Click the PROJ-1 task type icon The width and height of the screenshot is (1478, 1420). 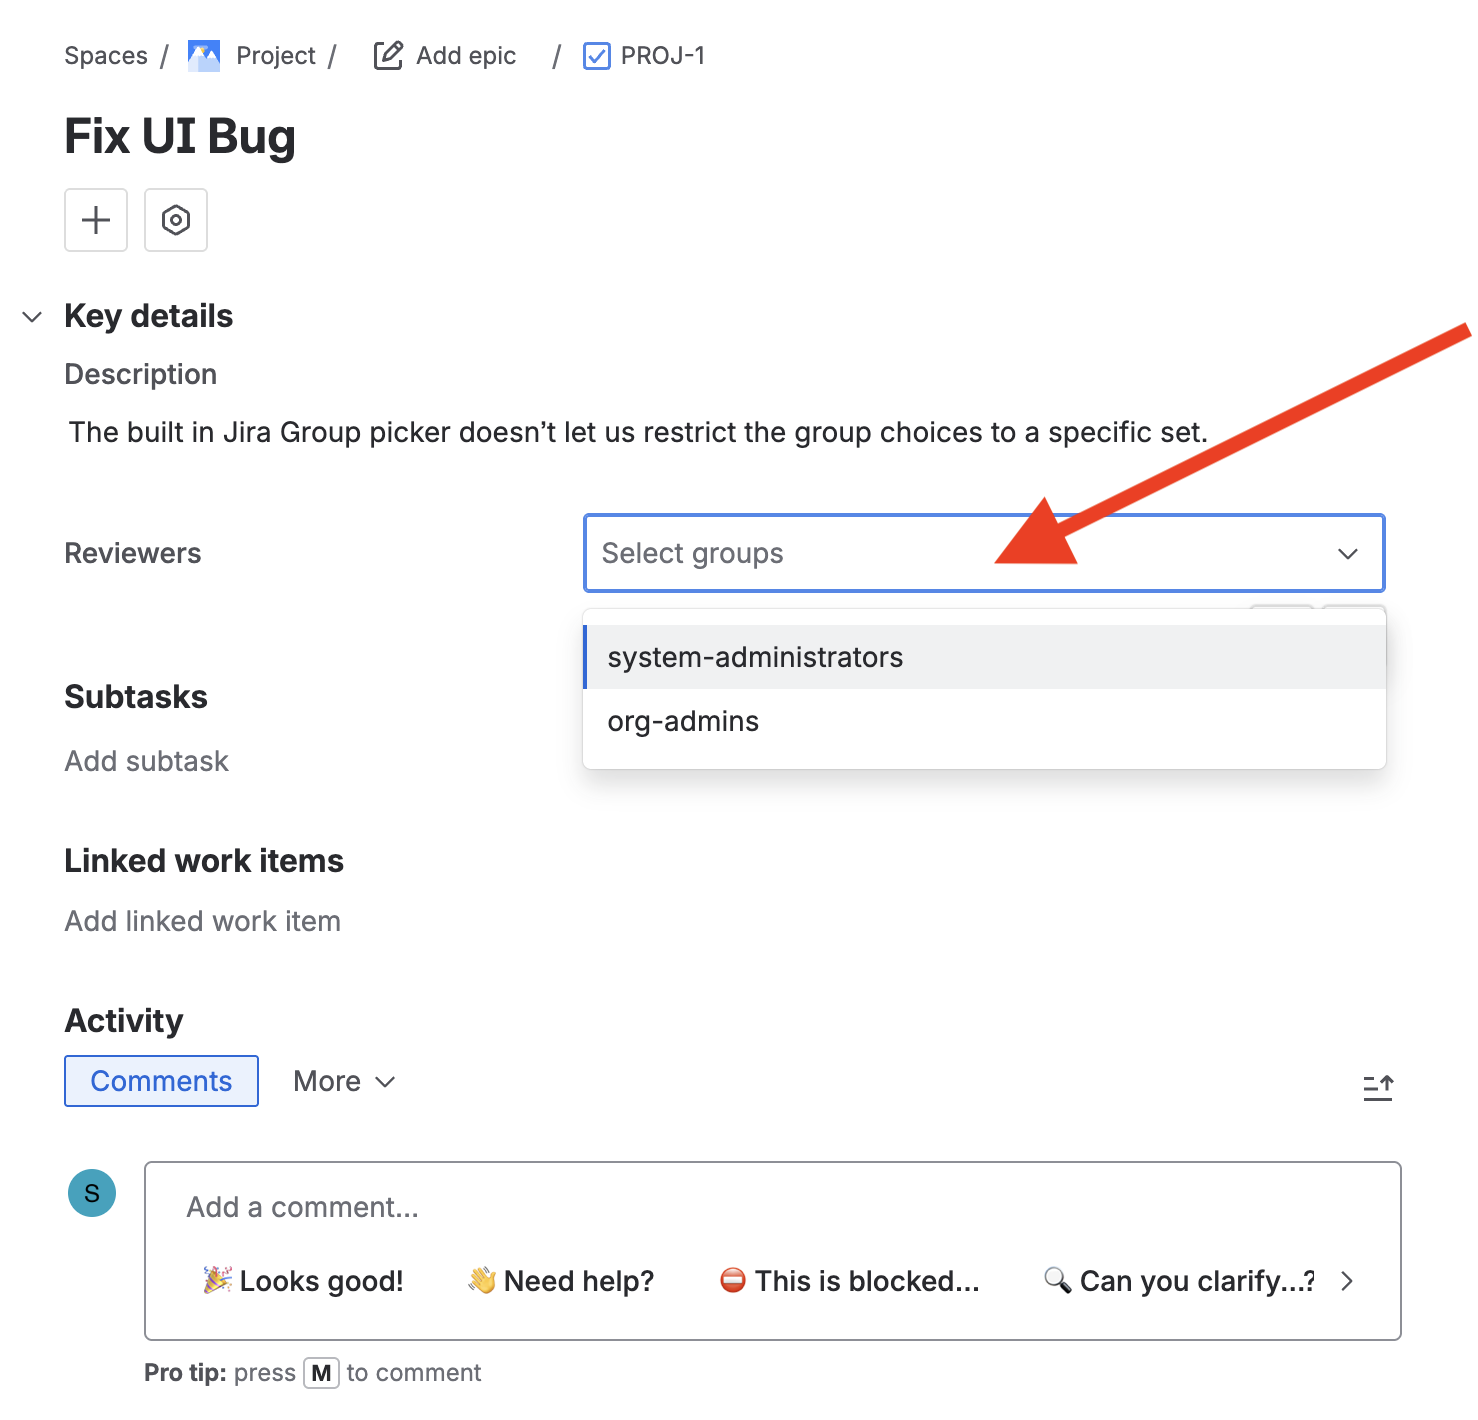596,56
